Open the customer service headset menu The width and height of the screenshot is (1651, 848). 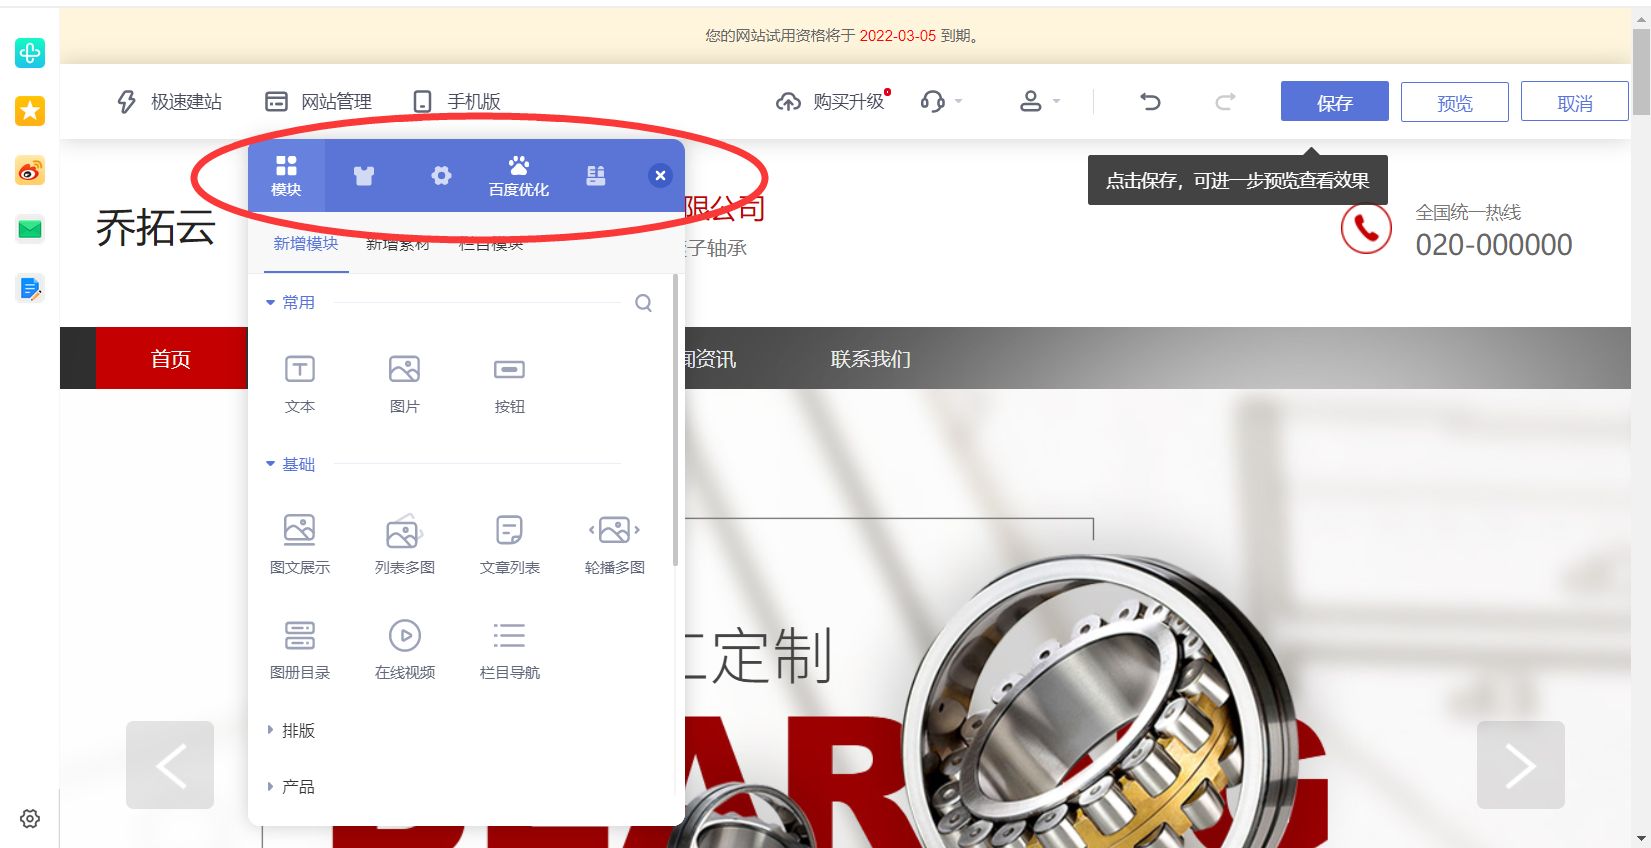(x=941, y=101)
